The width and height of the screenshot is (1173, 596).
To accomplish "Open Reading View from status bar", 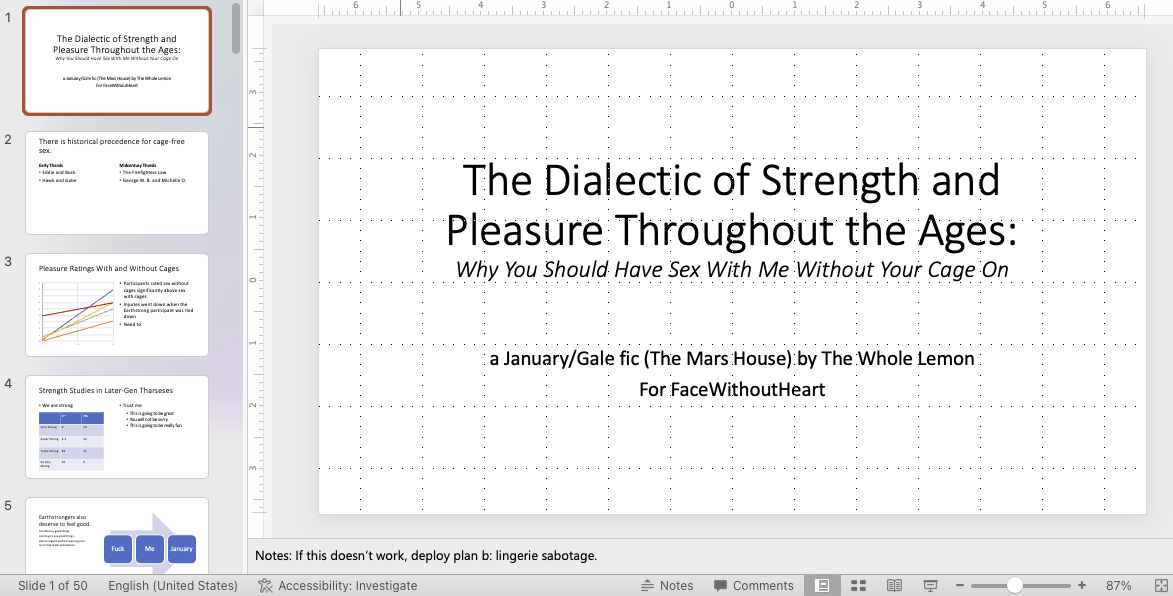I will pyautogui.click(x=894, y=586).
